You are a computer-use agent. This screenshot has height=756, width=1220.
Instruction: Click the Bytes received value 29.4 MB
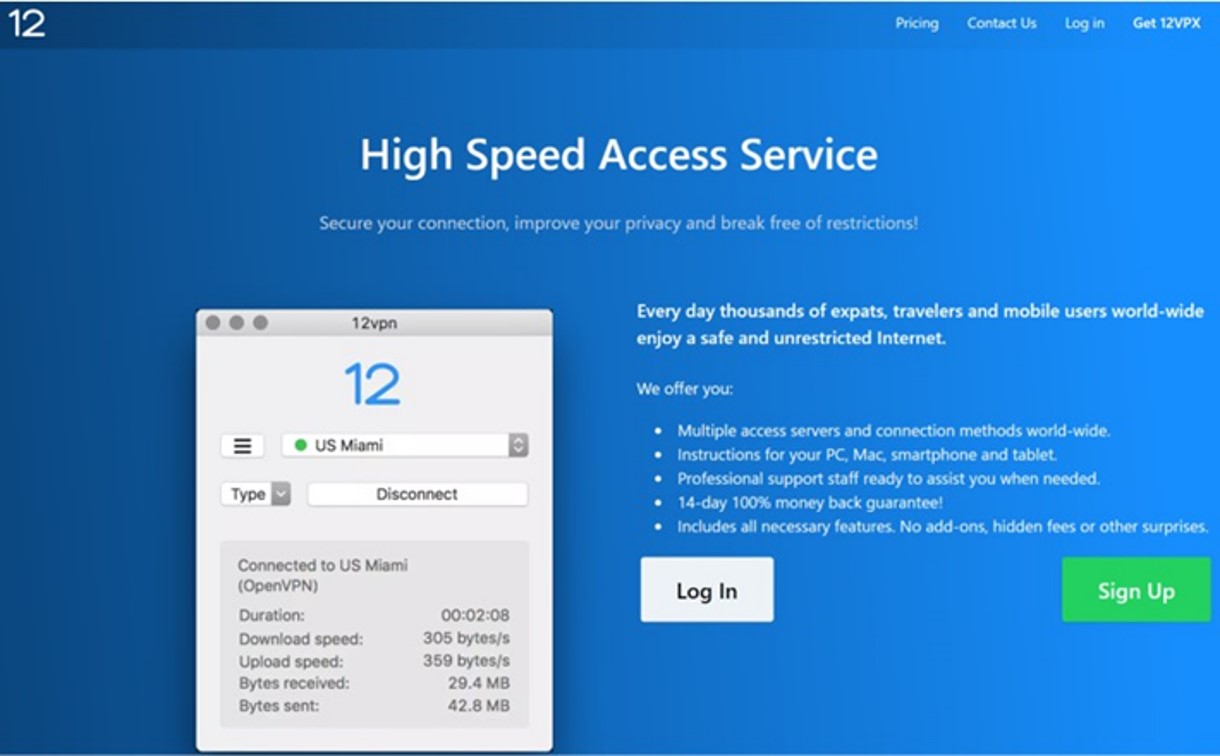point(479,683)
